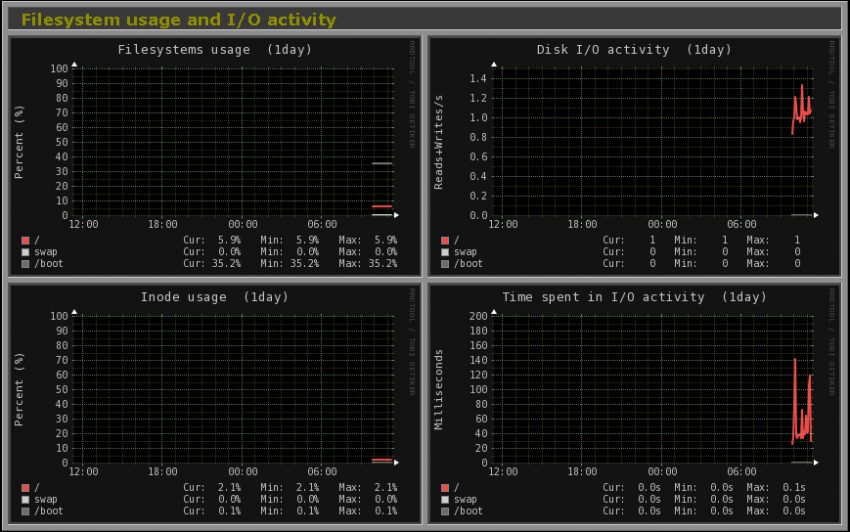Viewport: 850px width, 532px height.
Task: Click the gray /boot swatch in Filesystems usage legend
Action: tap(25, 264)
